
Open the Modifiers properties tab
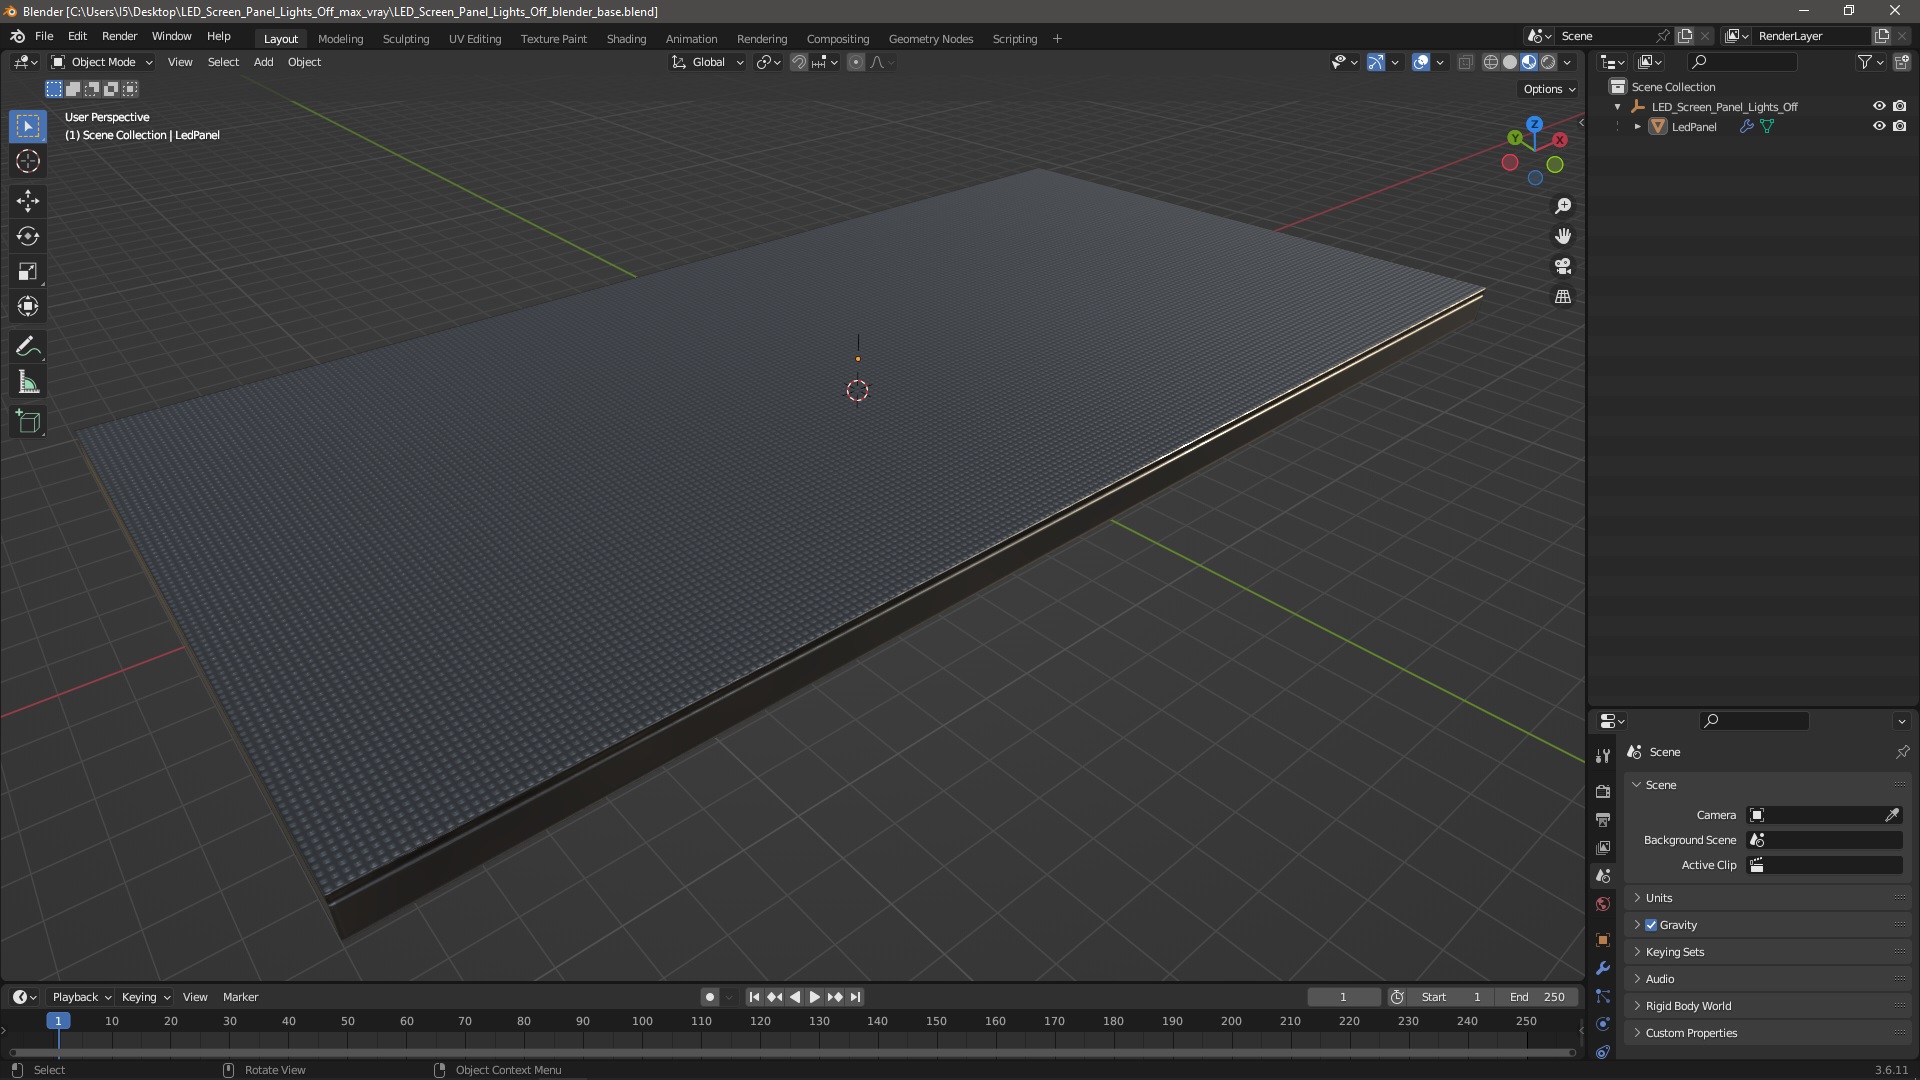click(x=1603, y=968)
